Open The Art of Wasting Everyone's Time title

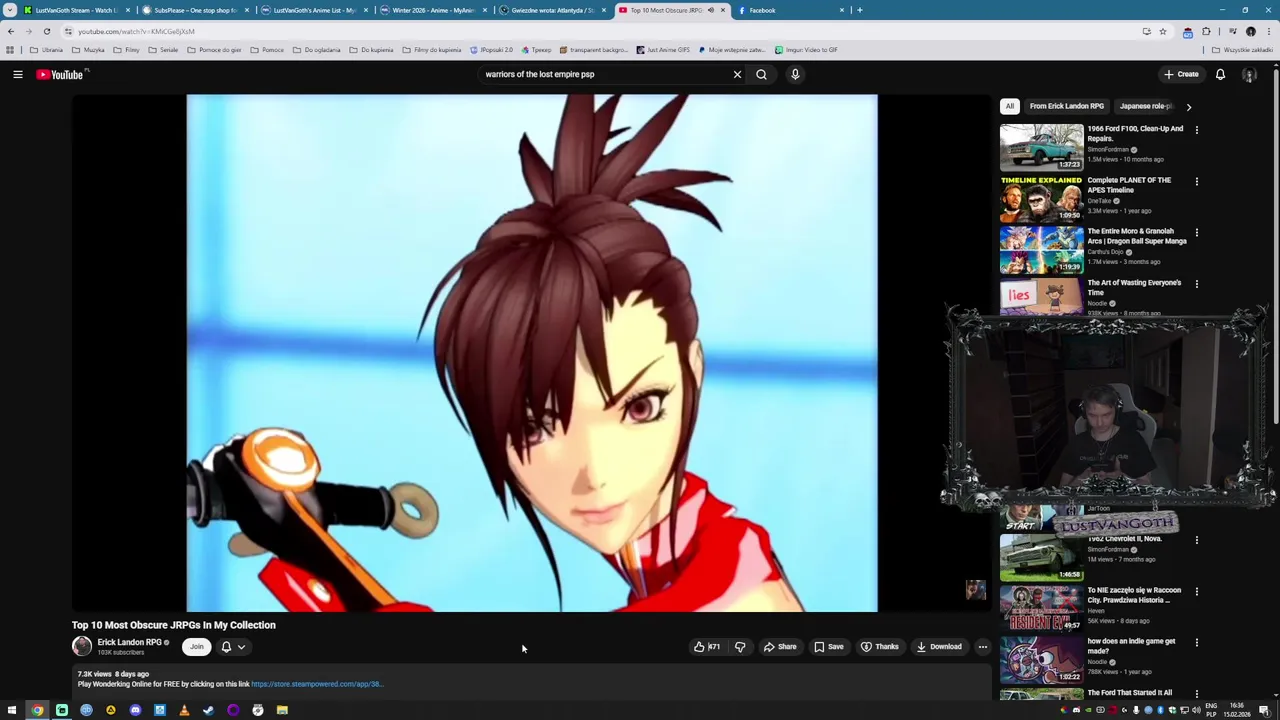1134,287
